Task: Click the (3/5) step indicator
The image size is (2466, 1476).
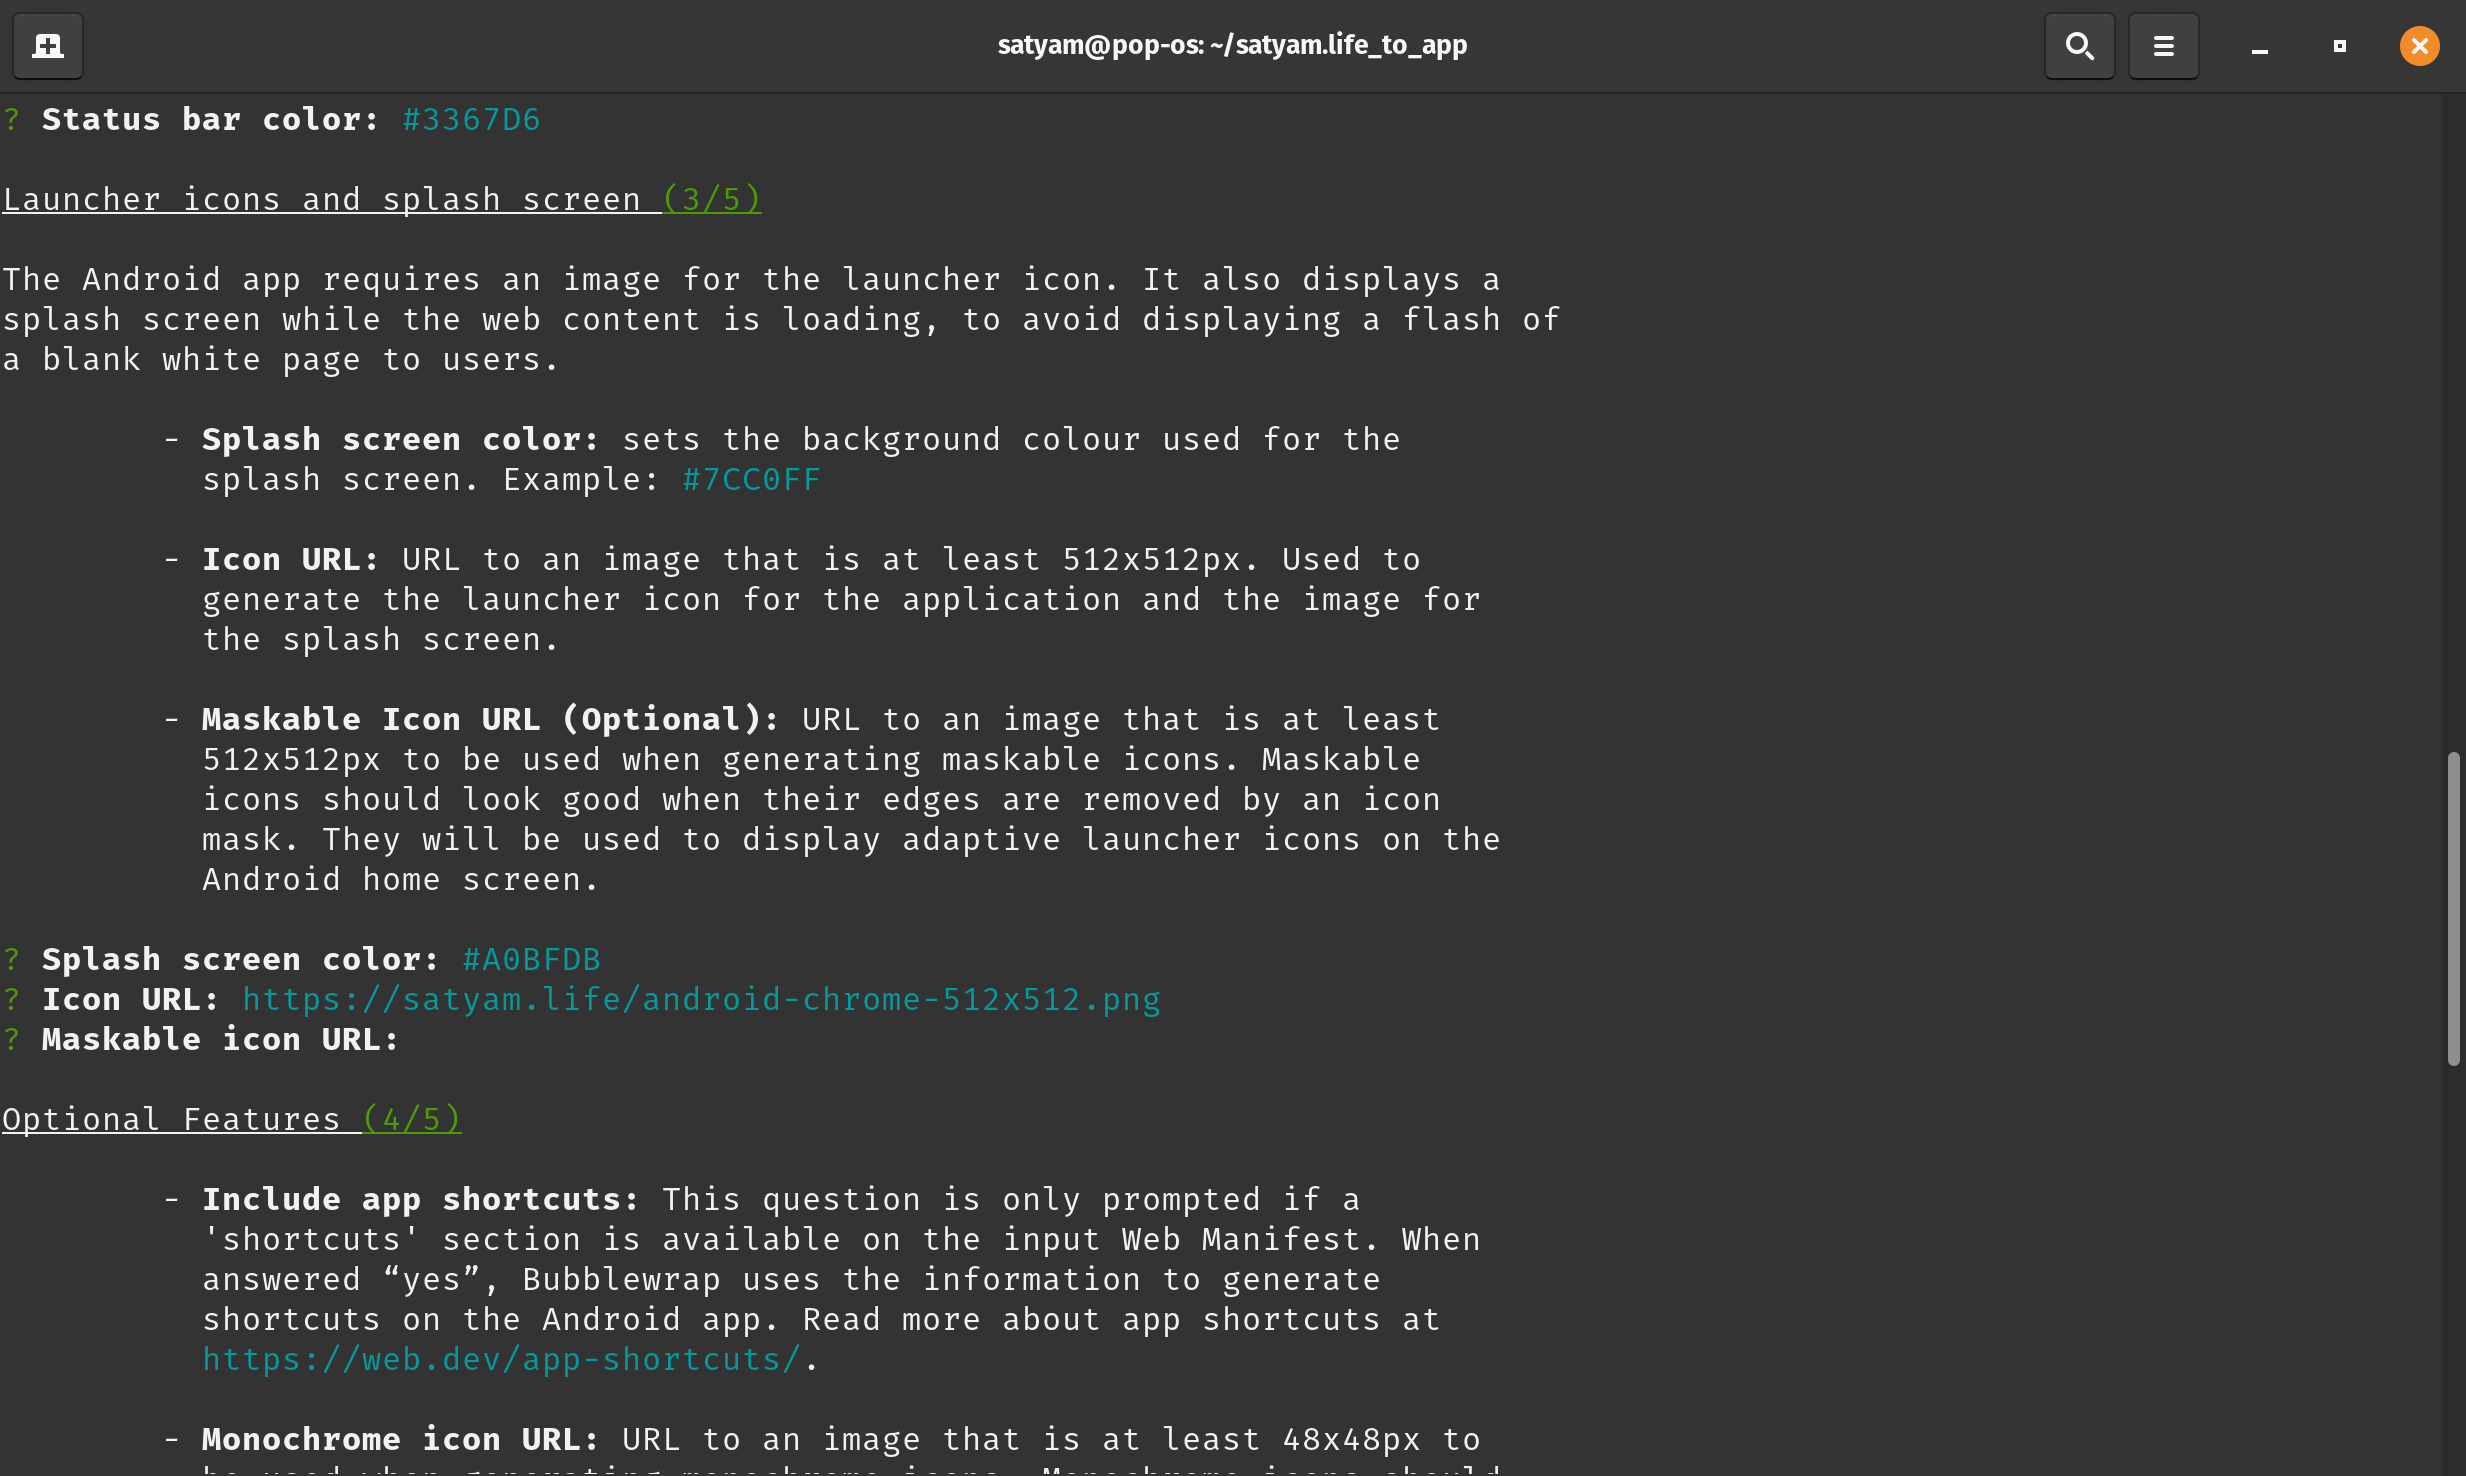Action: 711,200
